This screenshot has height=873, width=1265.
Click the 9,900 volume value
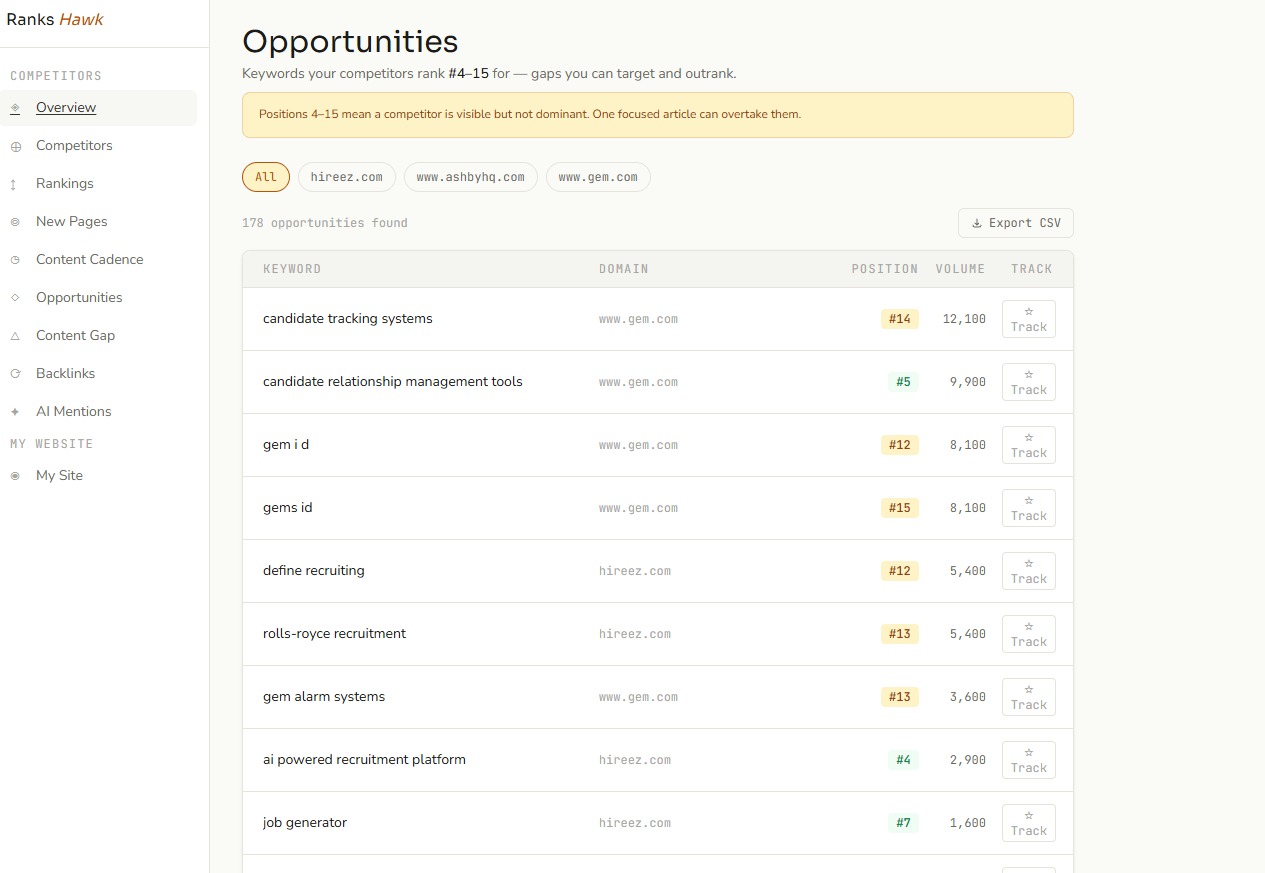click(x=968, y=382)
